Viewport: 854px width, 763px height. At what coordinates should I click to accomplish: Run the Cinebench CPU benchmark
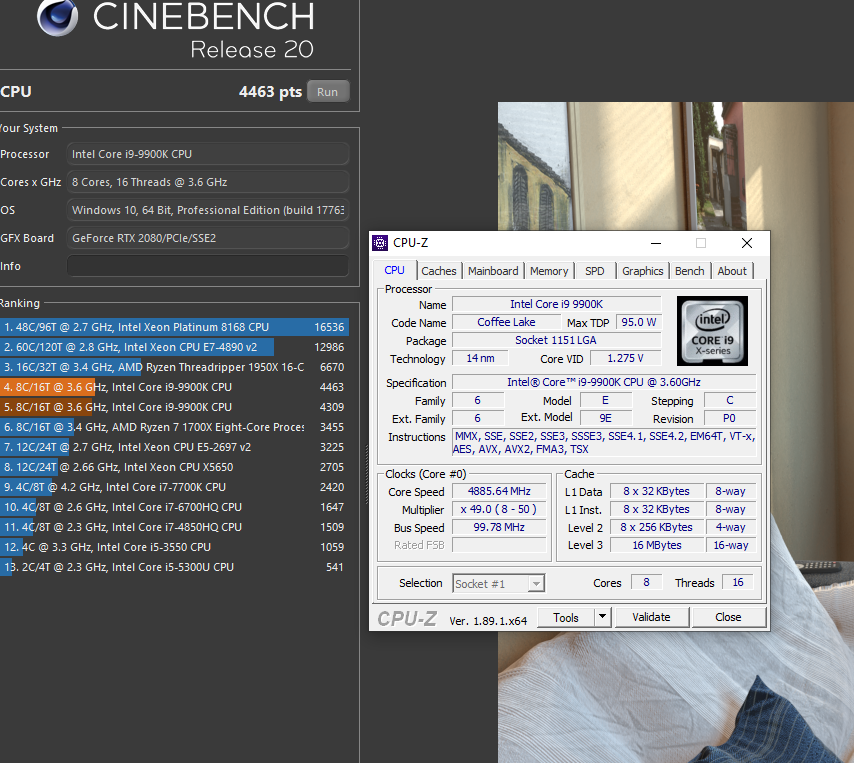click(327, 91)
